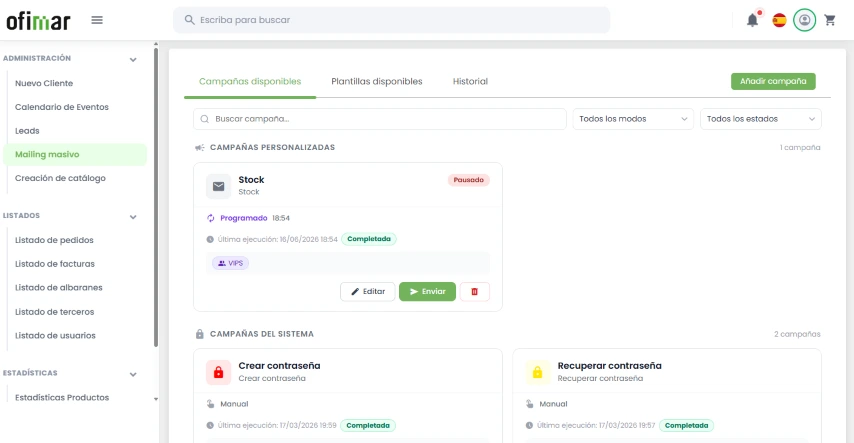Click Completada badge on Recuperar contraseña card
Viewport: 854px width, 443px height.
(686, 426)
